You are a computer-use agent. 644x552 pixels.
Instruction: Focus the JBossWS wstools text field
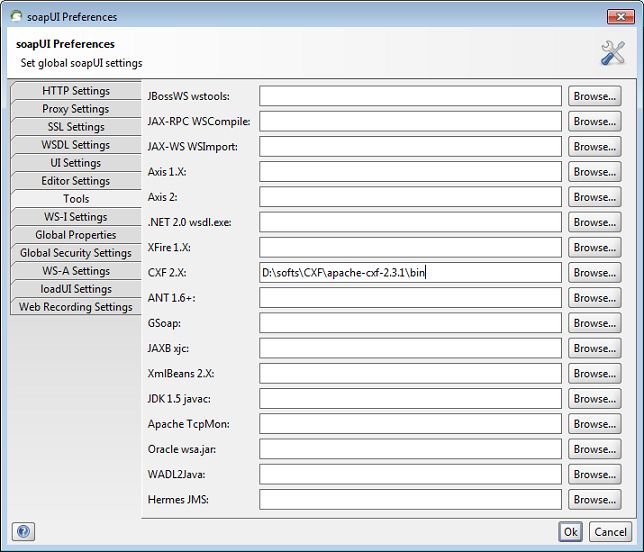[x=410, y=96]
